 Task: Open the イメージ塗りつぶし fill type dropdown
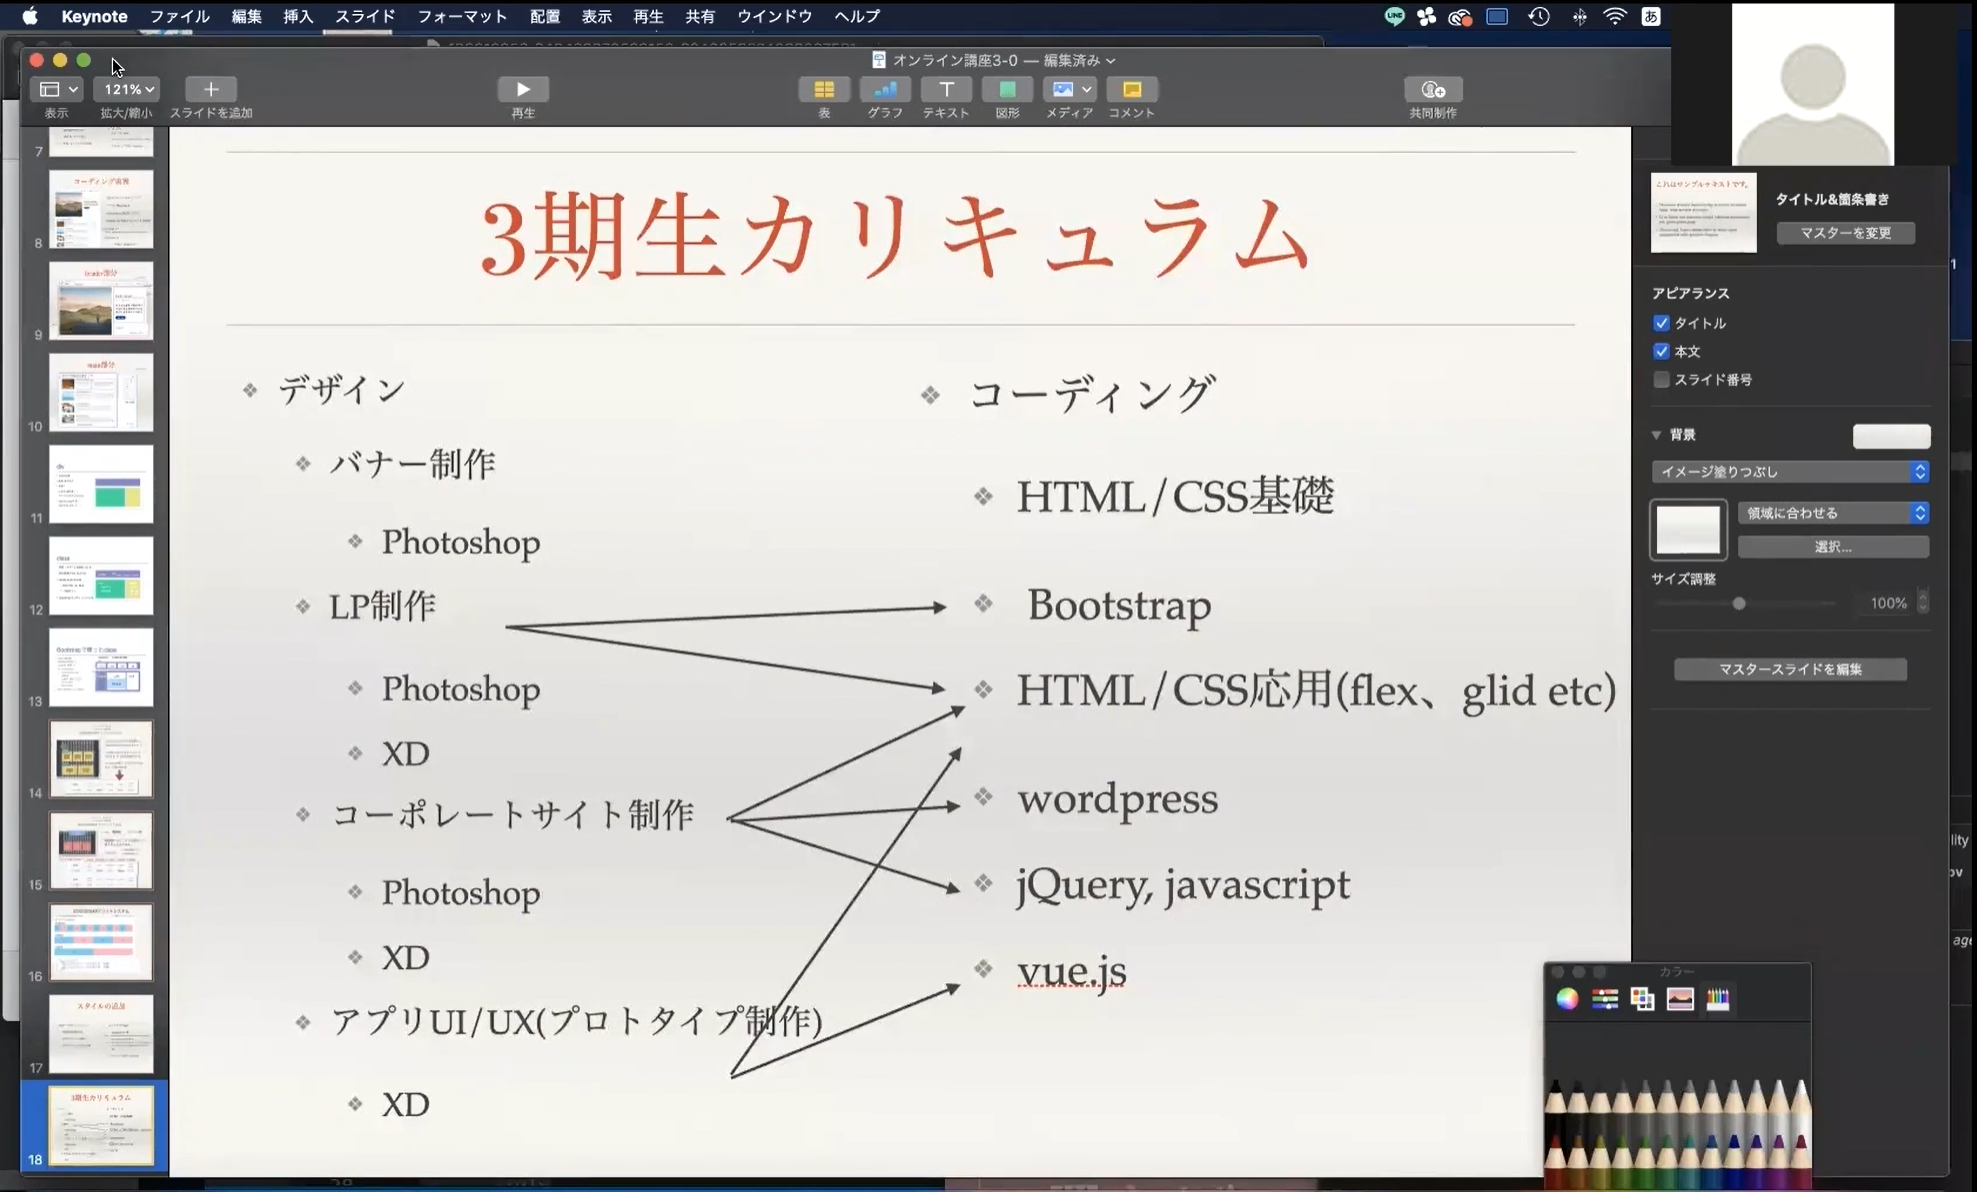click(1789, 471)
